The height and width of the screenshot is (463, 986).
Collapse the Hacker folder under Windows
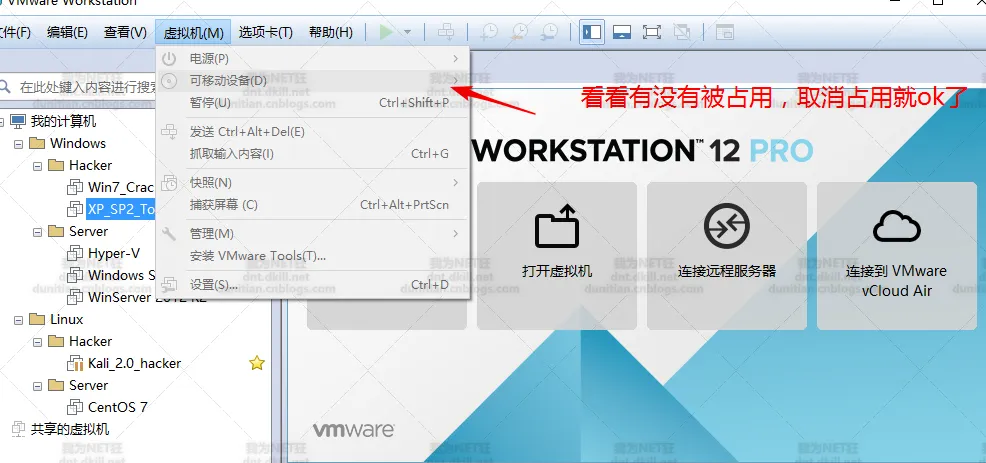point(37,166)
